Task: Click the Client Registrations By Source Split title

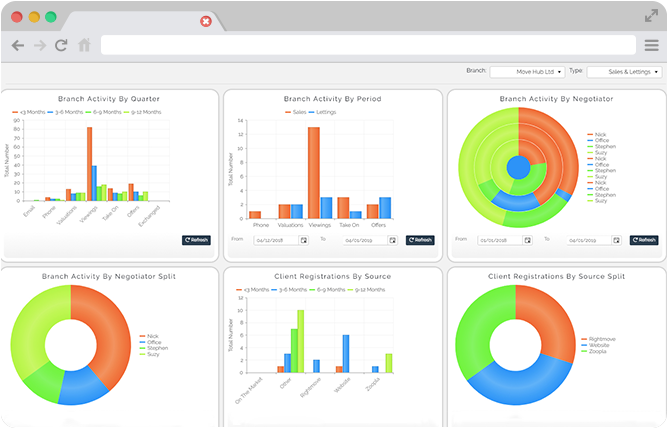Action: [x=556, y=276]
